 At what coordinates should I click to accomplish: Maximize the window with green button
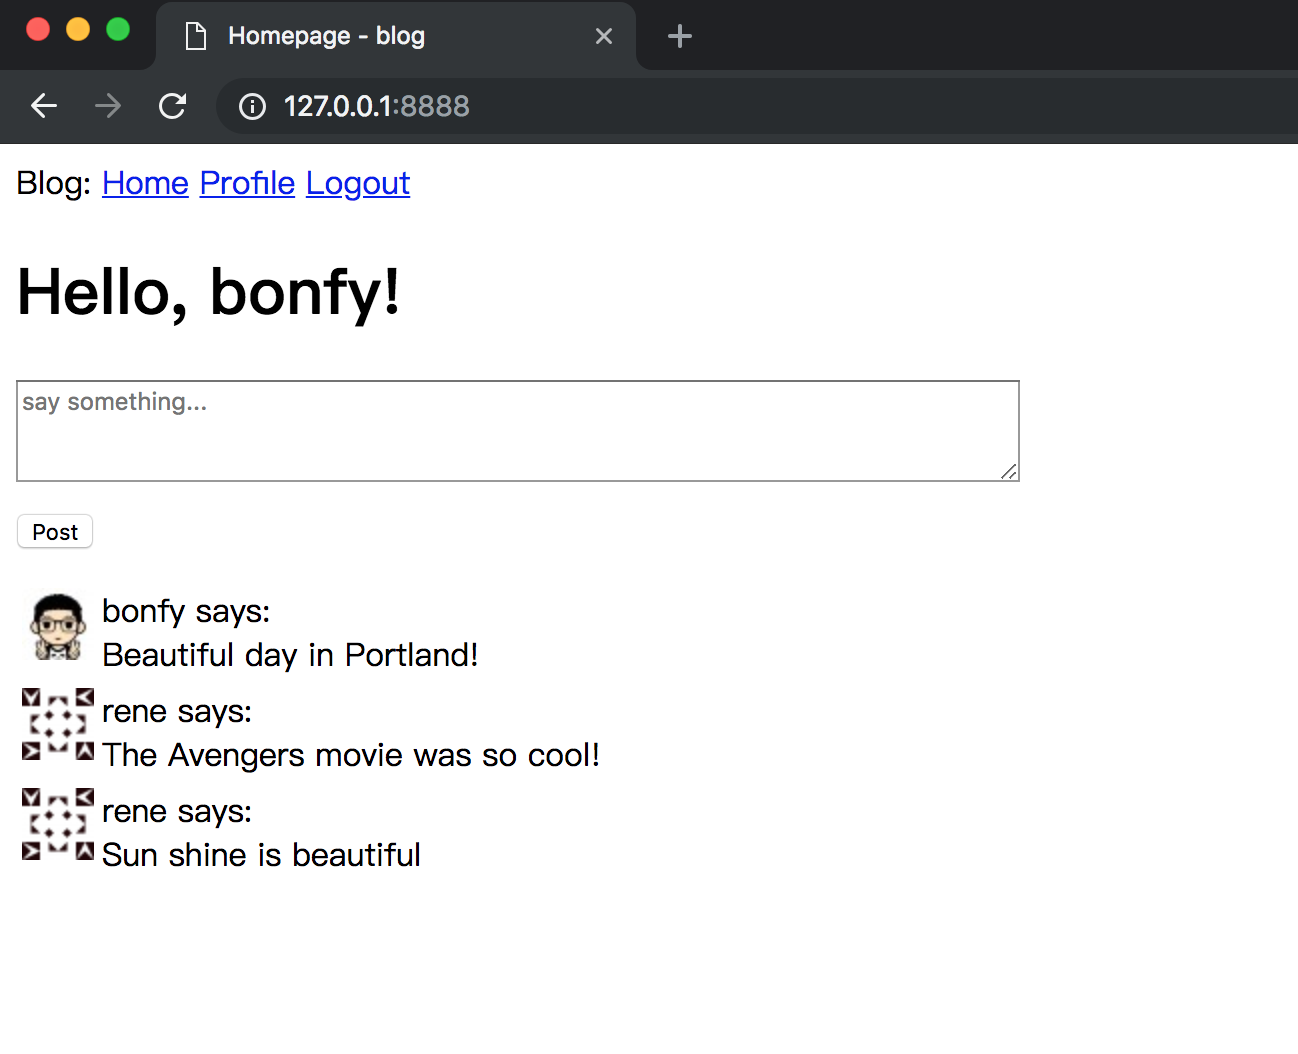[118, 30]
